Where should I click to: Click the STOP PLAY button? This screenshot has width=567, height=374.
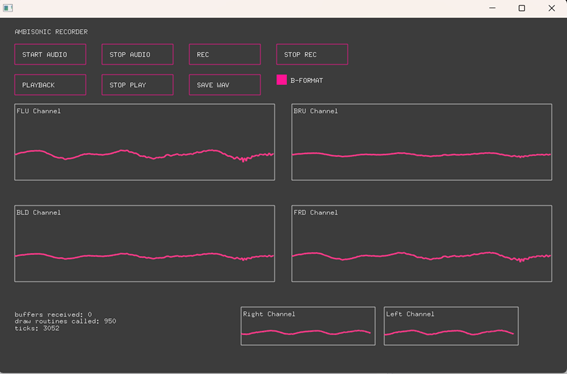[x=137, y=85]
